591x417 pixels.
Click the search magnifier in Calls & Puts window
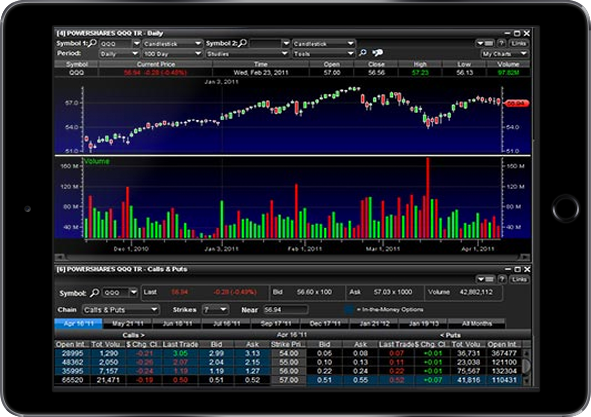pyautogui.click(x=95, y=293)
